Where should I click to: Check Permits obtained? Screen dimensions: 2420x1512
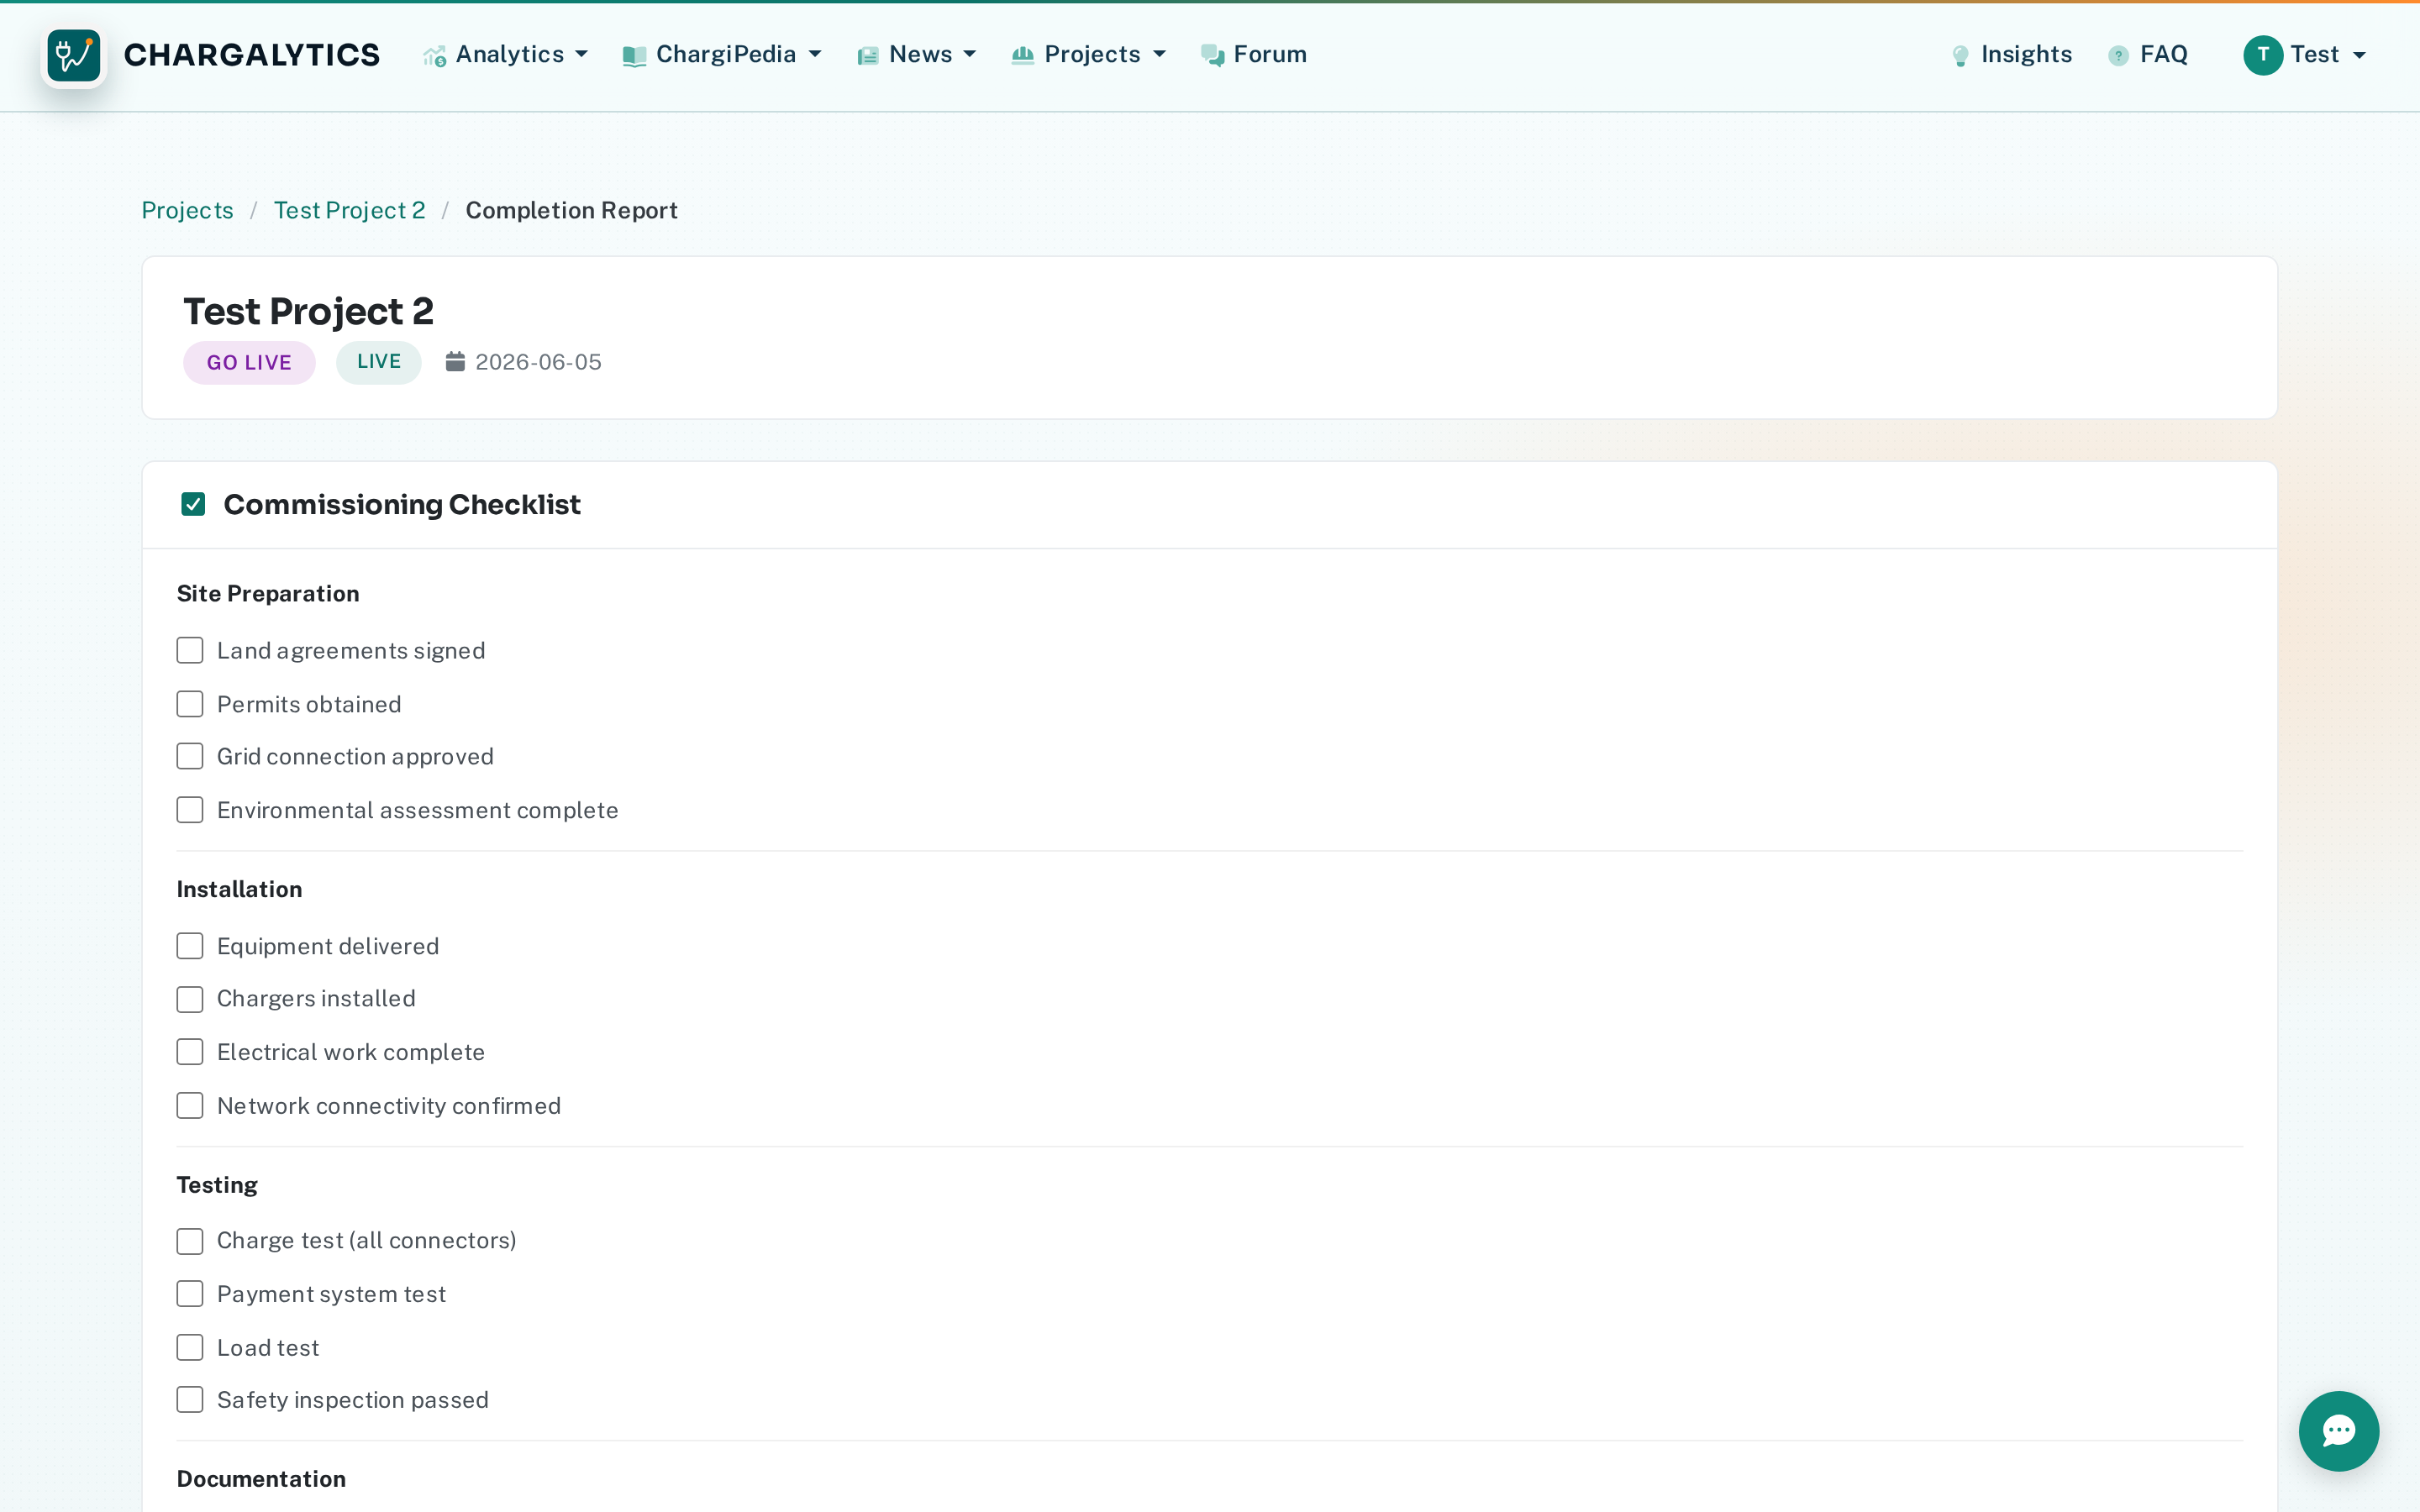(x=190, y=704)
